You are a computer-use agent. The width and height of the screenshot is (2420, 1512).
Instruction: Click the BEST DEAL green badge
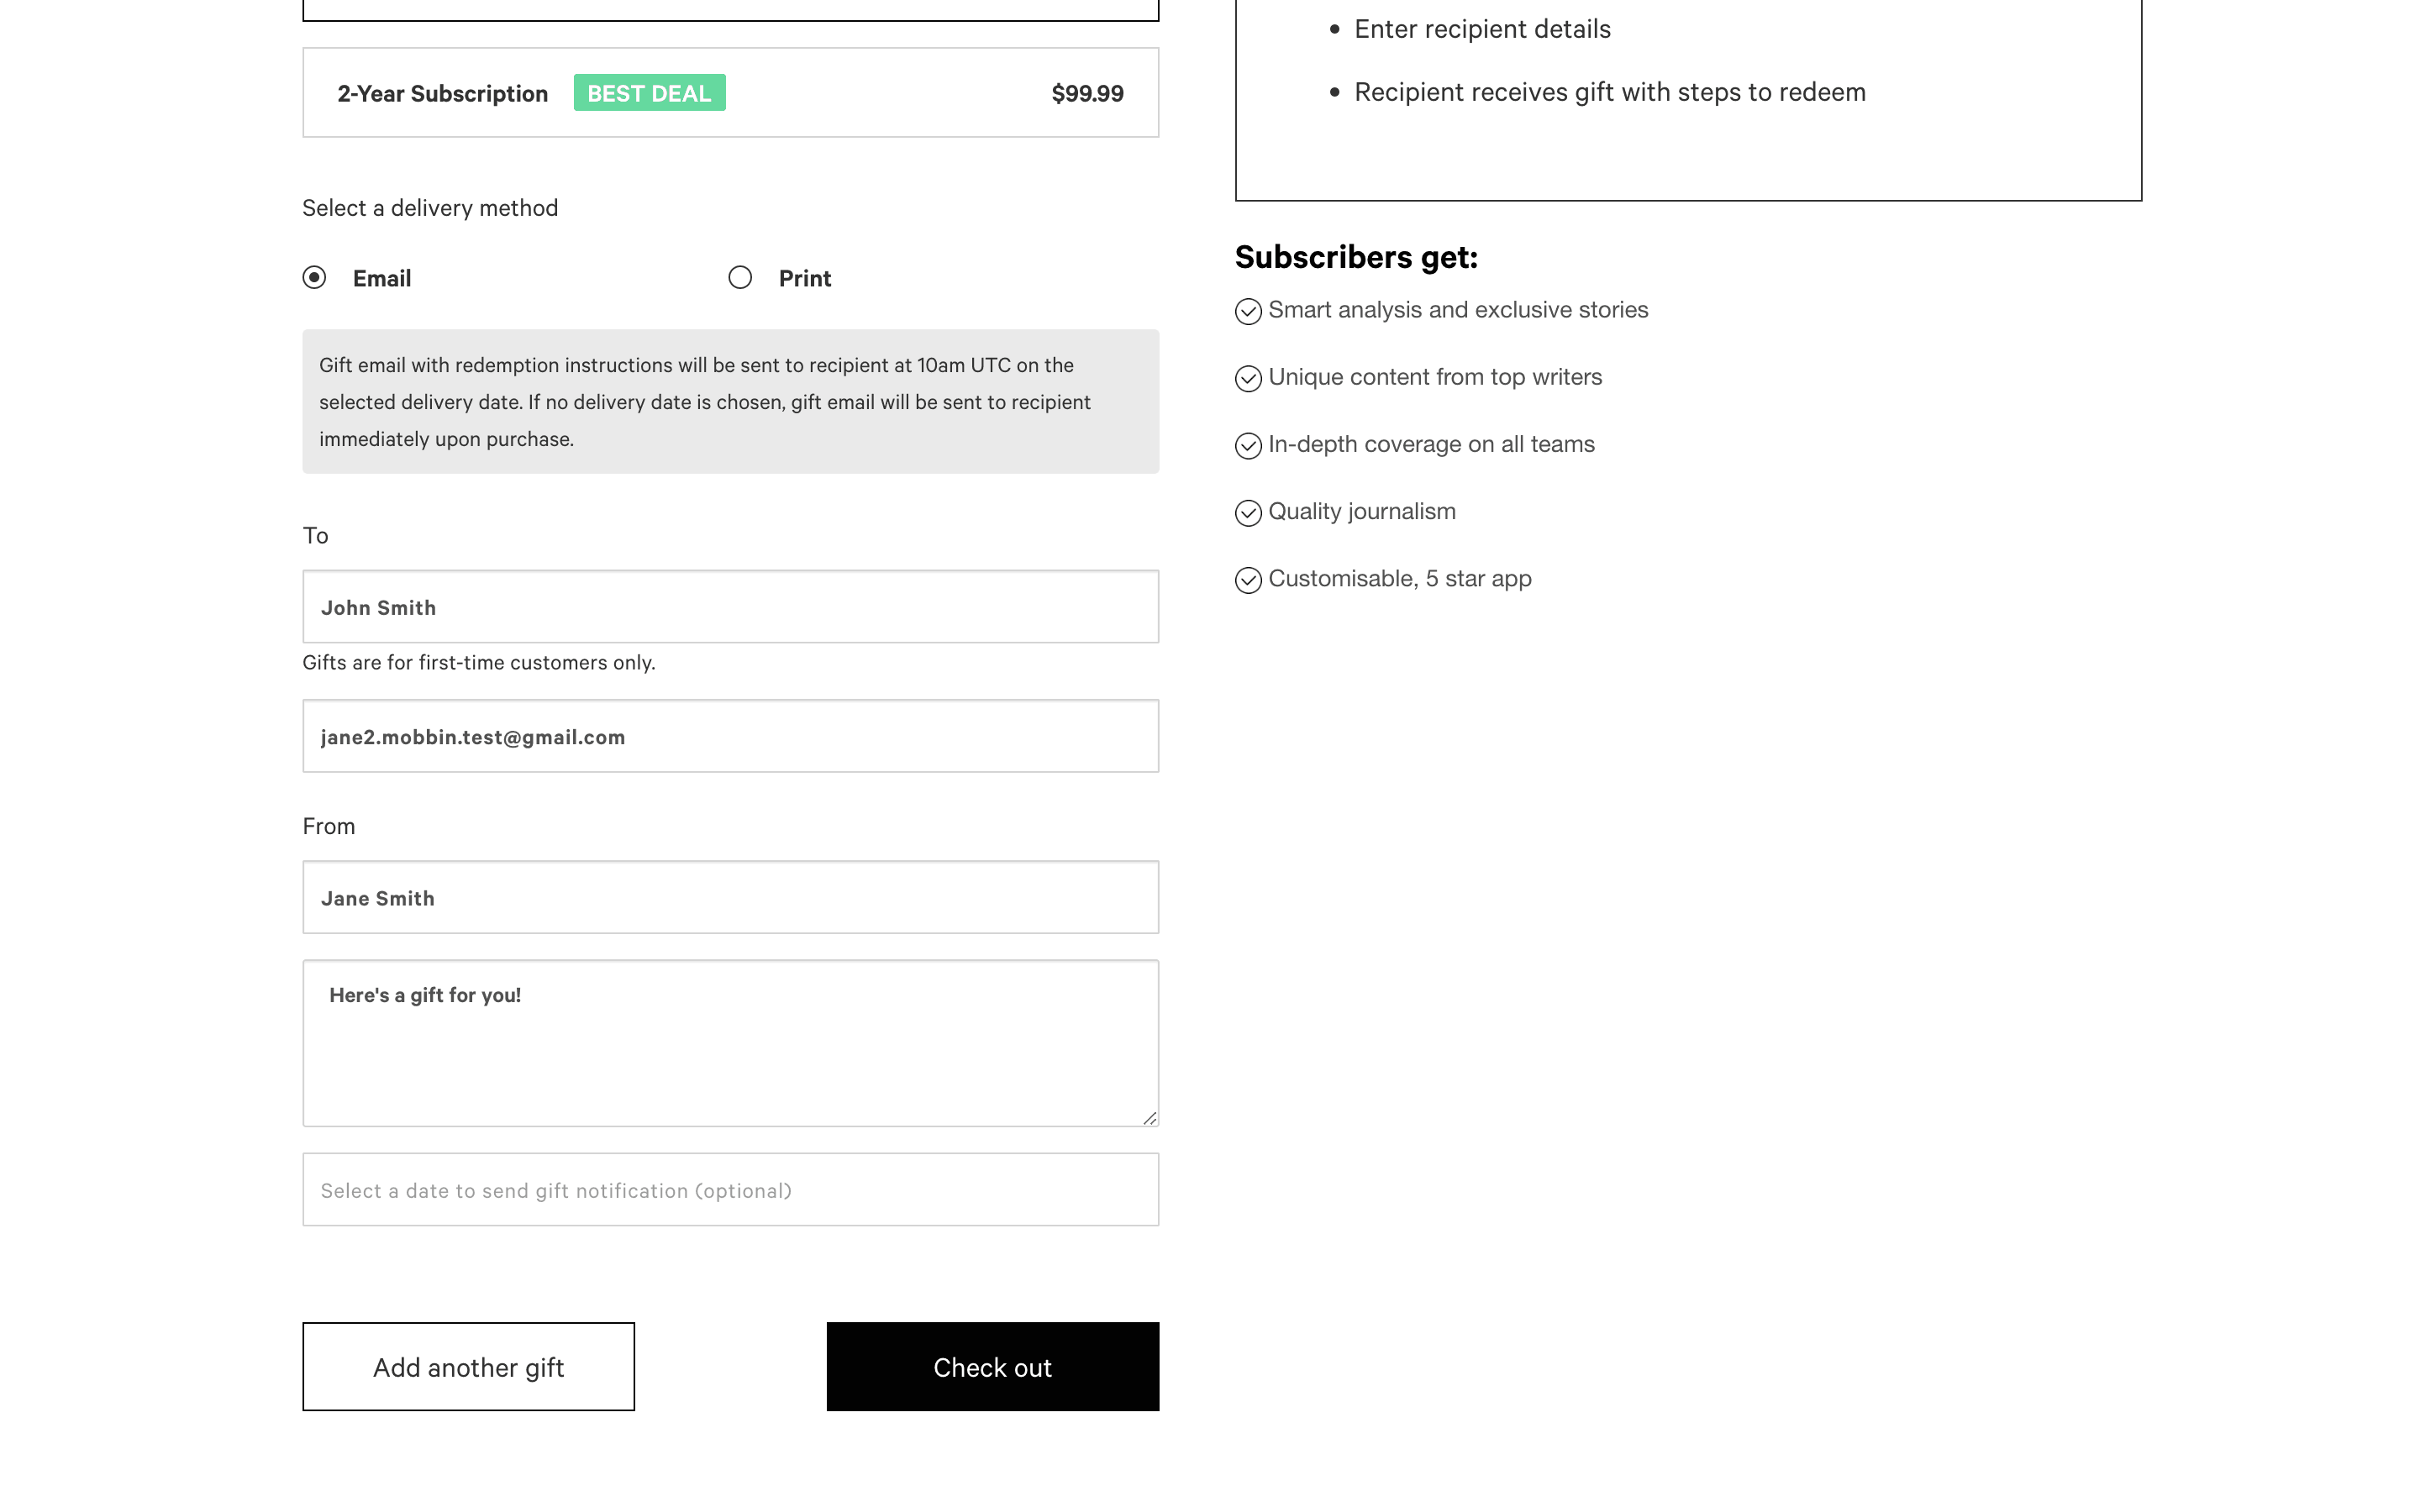649,93
